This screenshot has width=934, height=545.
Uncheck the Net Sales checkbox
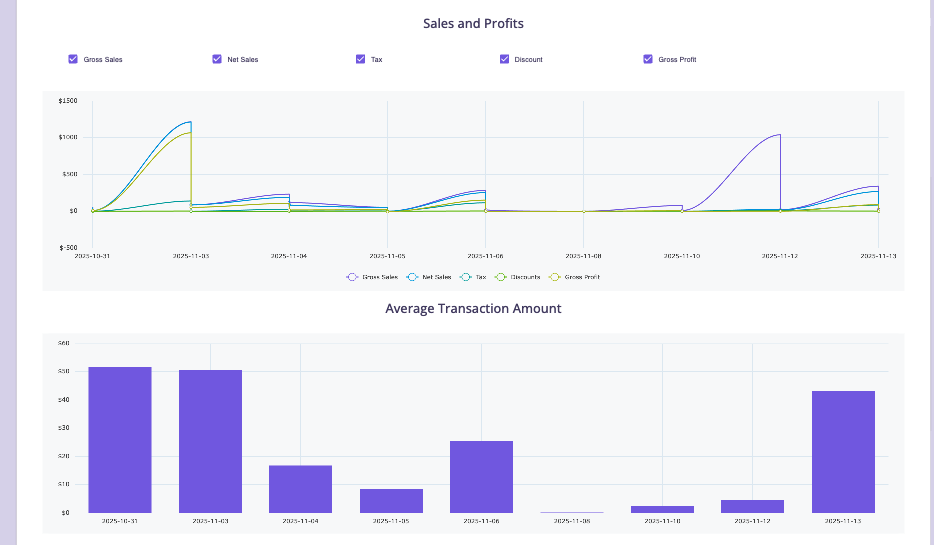(217, 59)
